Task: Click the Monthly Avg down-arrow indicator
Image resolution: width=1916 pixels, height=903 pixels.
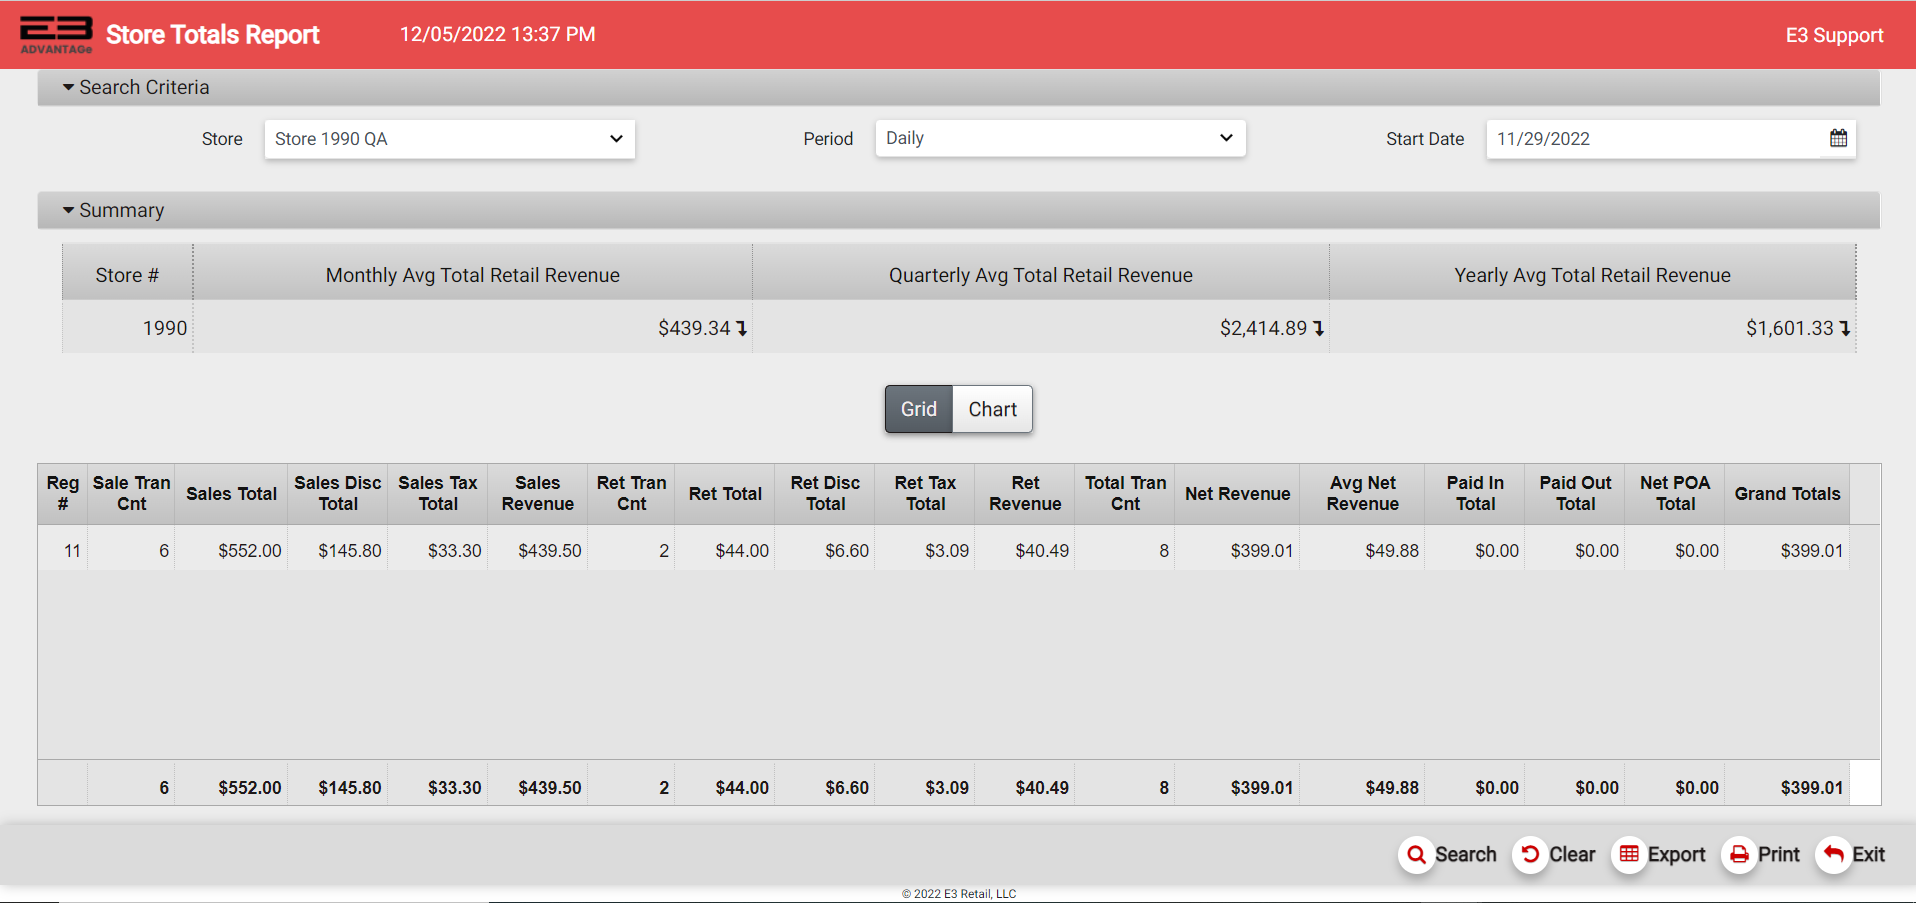Action: click(742, 329)
